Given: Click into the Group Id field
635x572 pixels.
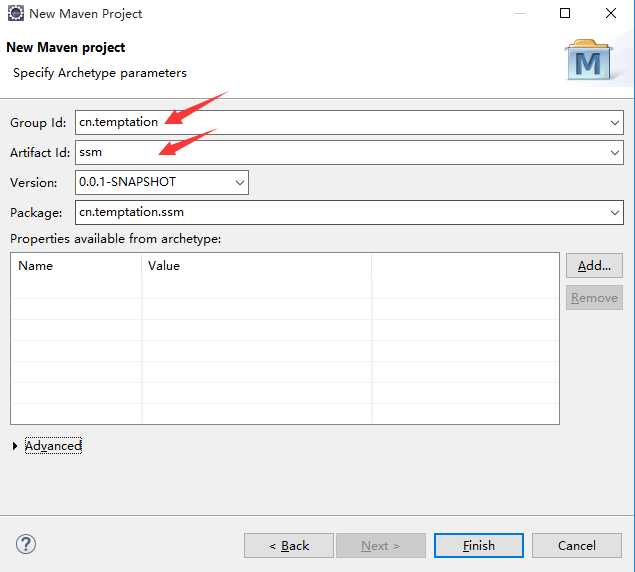Looking at the screenshot, I should [x=349, y=122].
